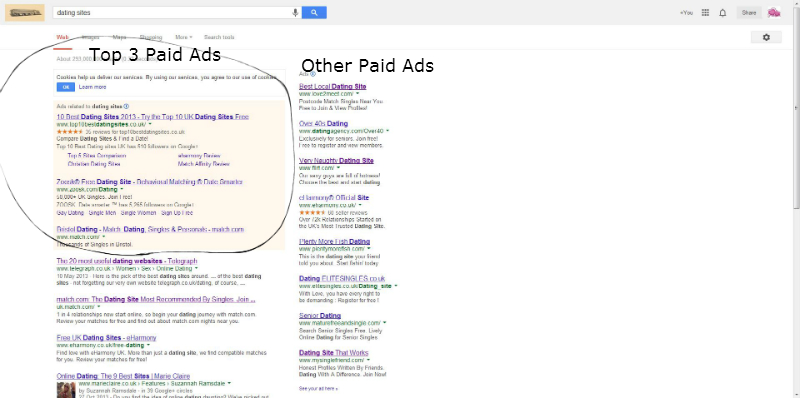Click the Share button
800x398 pixels.
tap(749, 13)
